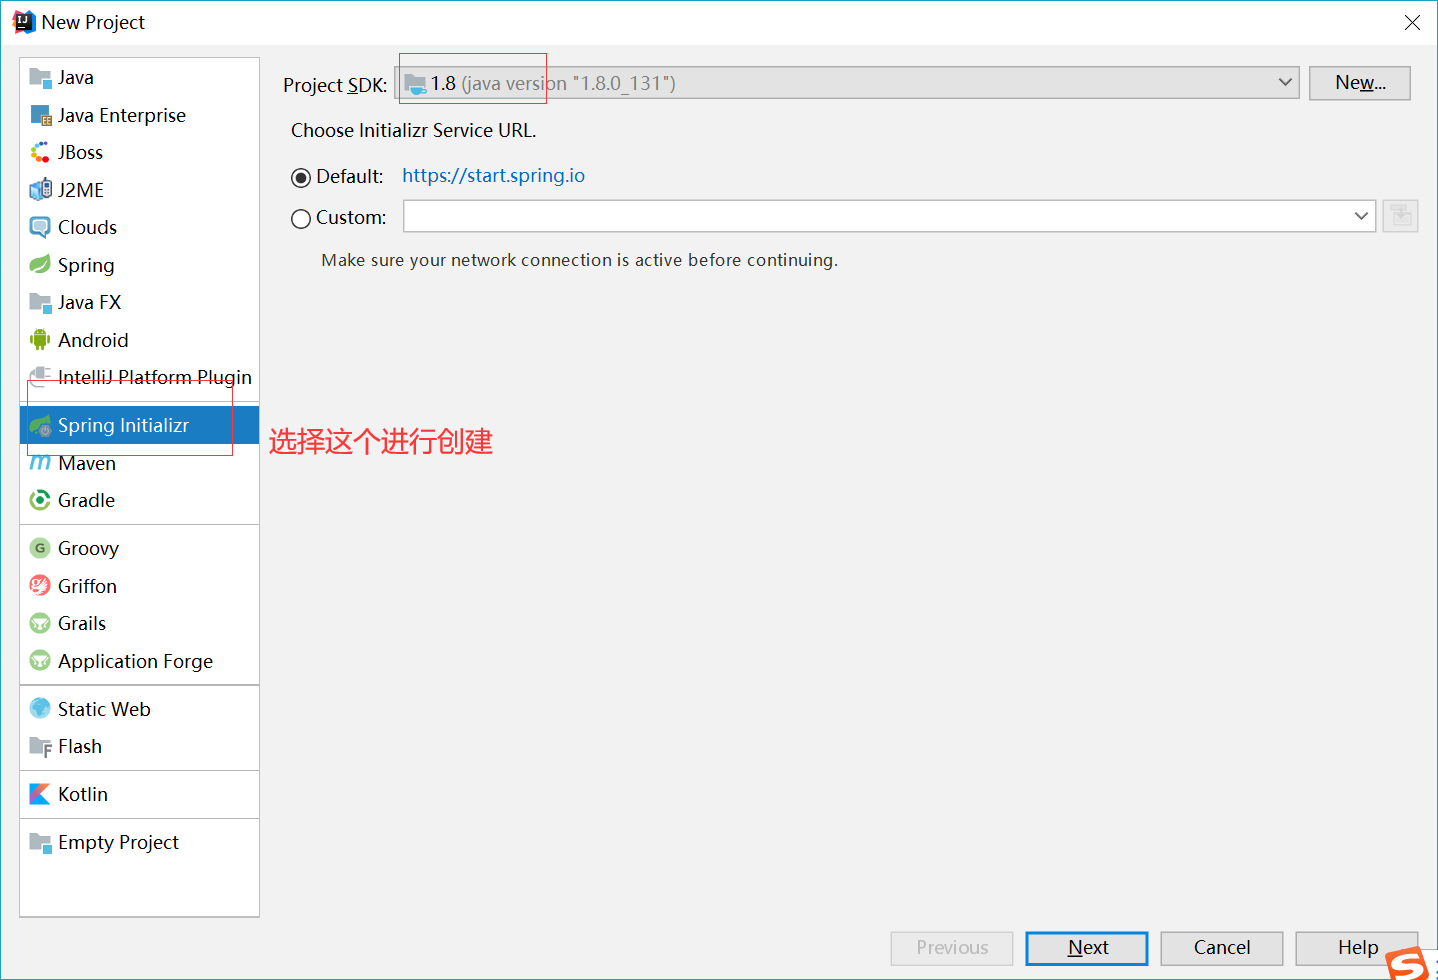Click the Grails green icon
This screenshot has width=1438, height=980.
click(x=40, y=623)
